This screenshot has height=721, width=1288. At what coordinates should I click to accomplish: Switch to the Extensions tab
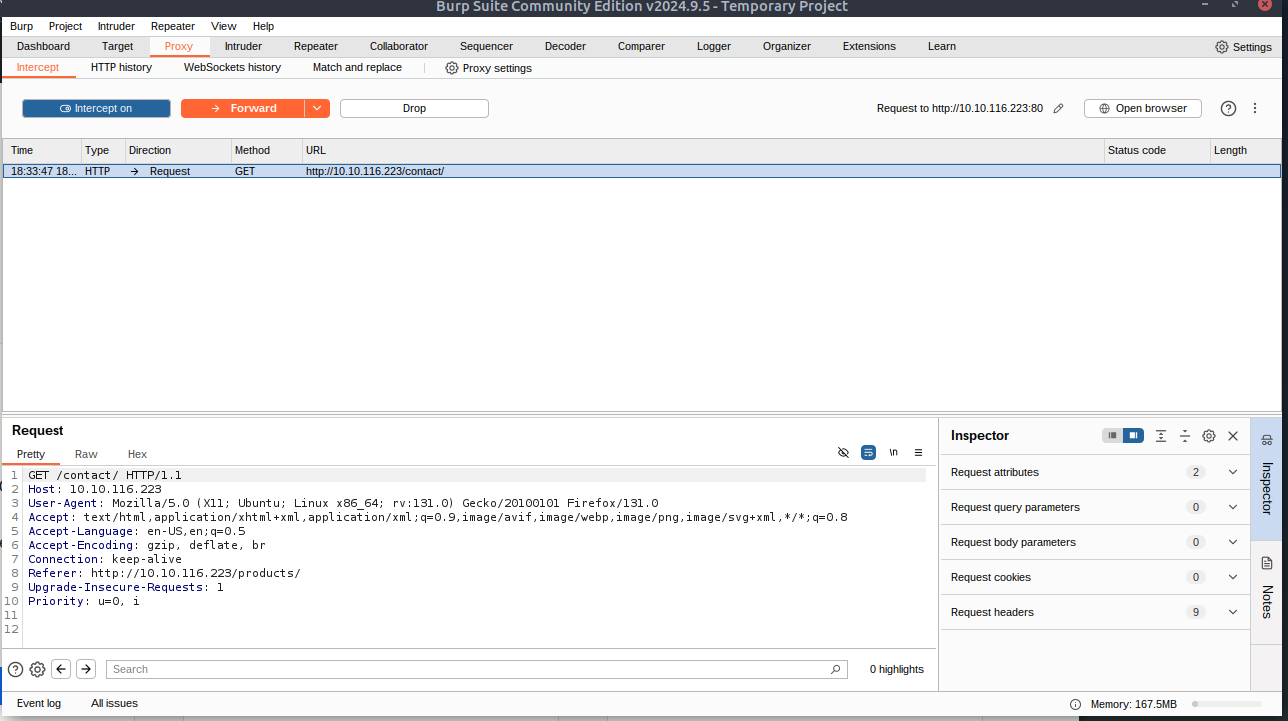pos(869,46)
